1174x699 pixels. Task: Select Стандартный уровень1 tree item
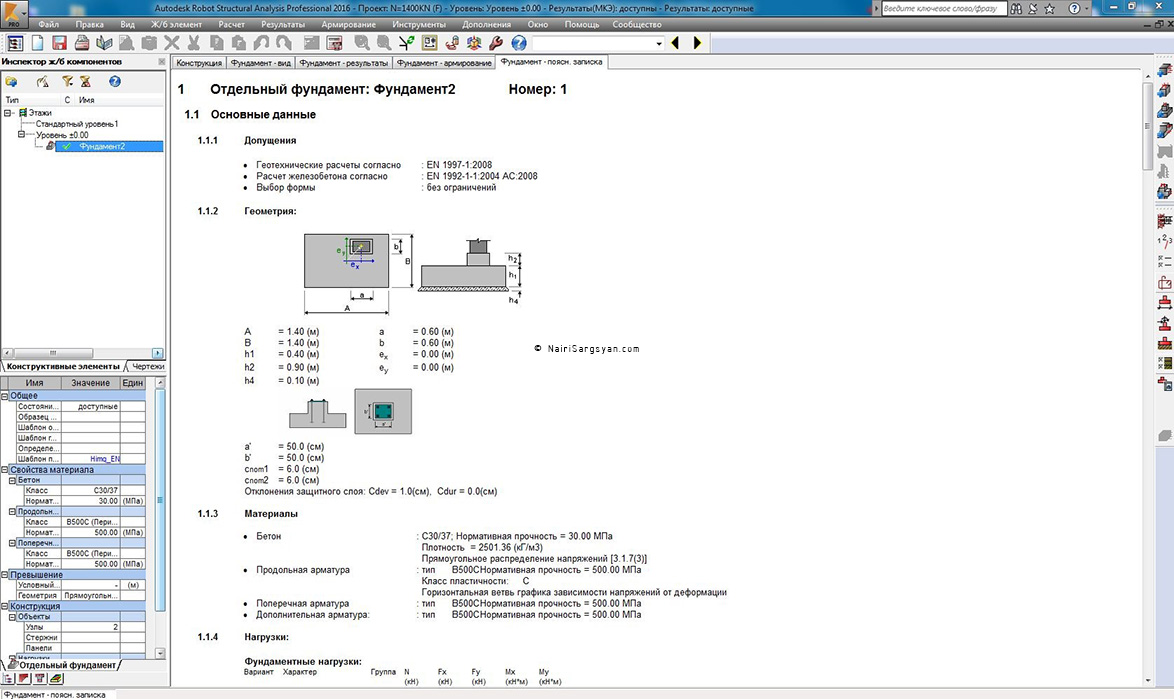77,124
